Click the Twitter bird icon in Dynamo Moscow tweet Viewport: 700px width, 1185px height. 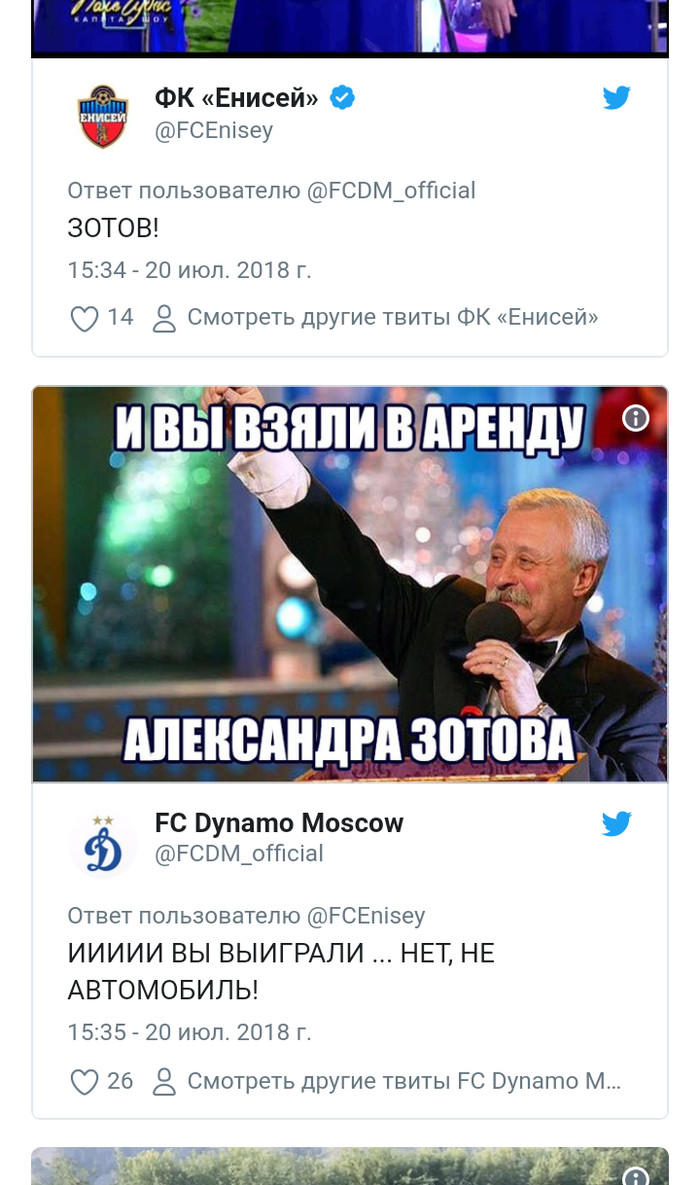click(616, 823)
